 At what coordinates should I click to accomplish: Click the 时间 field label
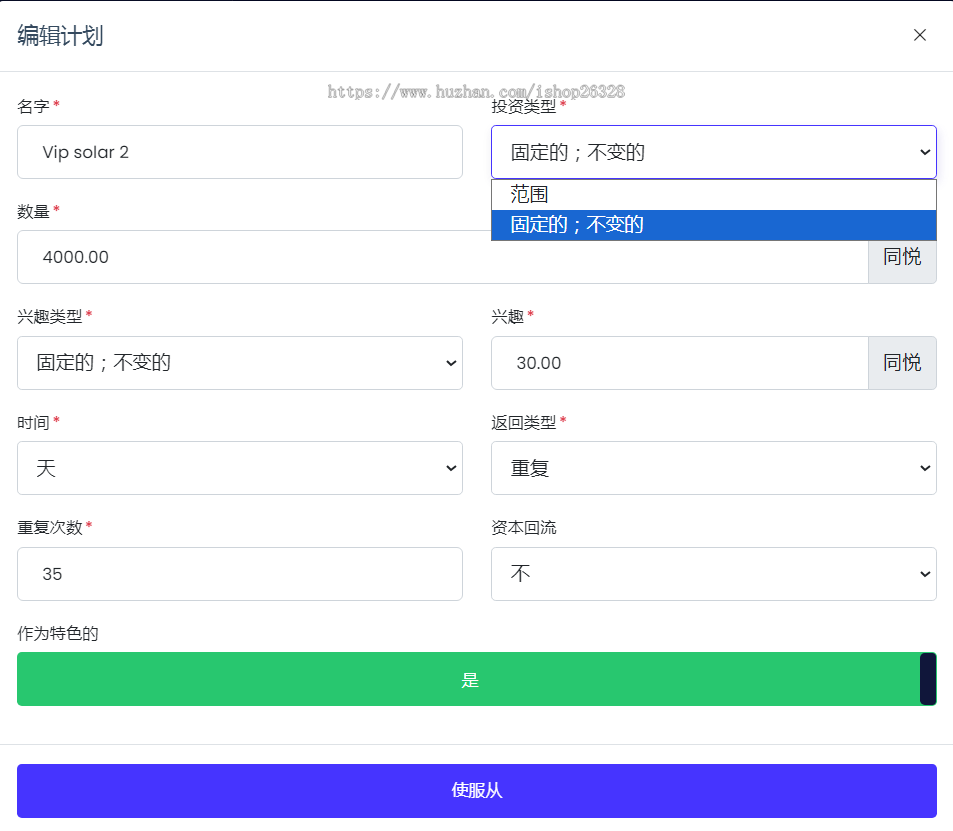tap(33, 422)
